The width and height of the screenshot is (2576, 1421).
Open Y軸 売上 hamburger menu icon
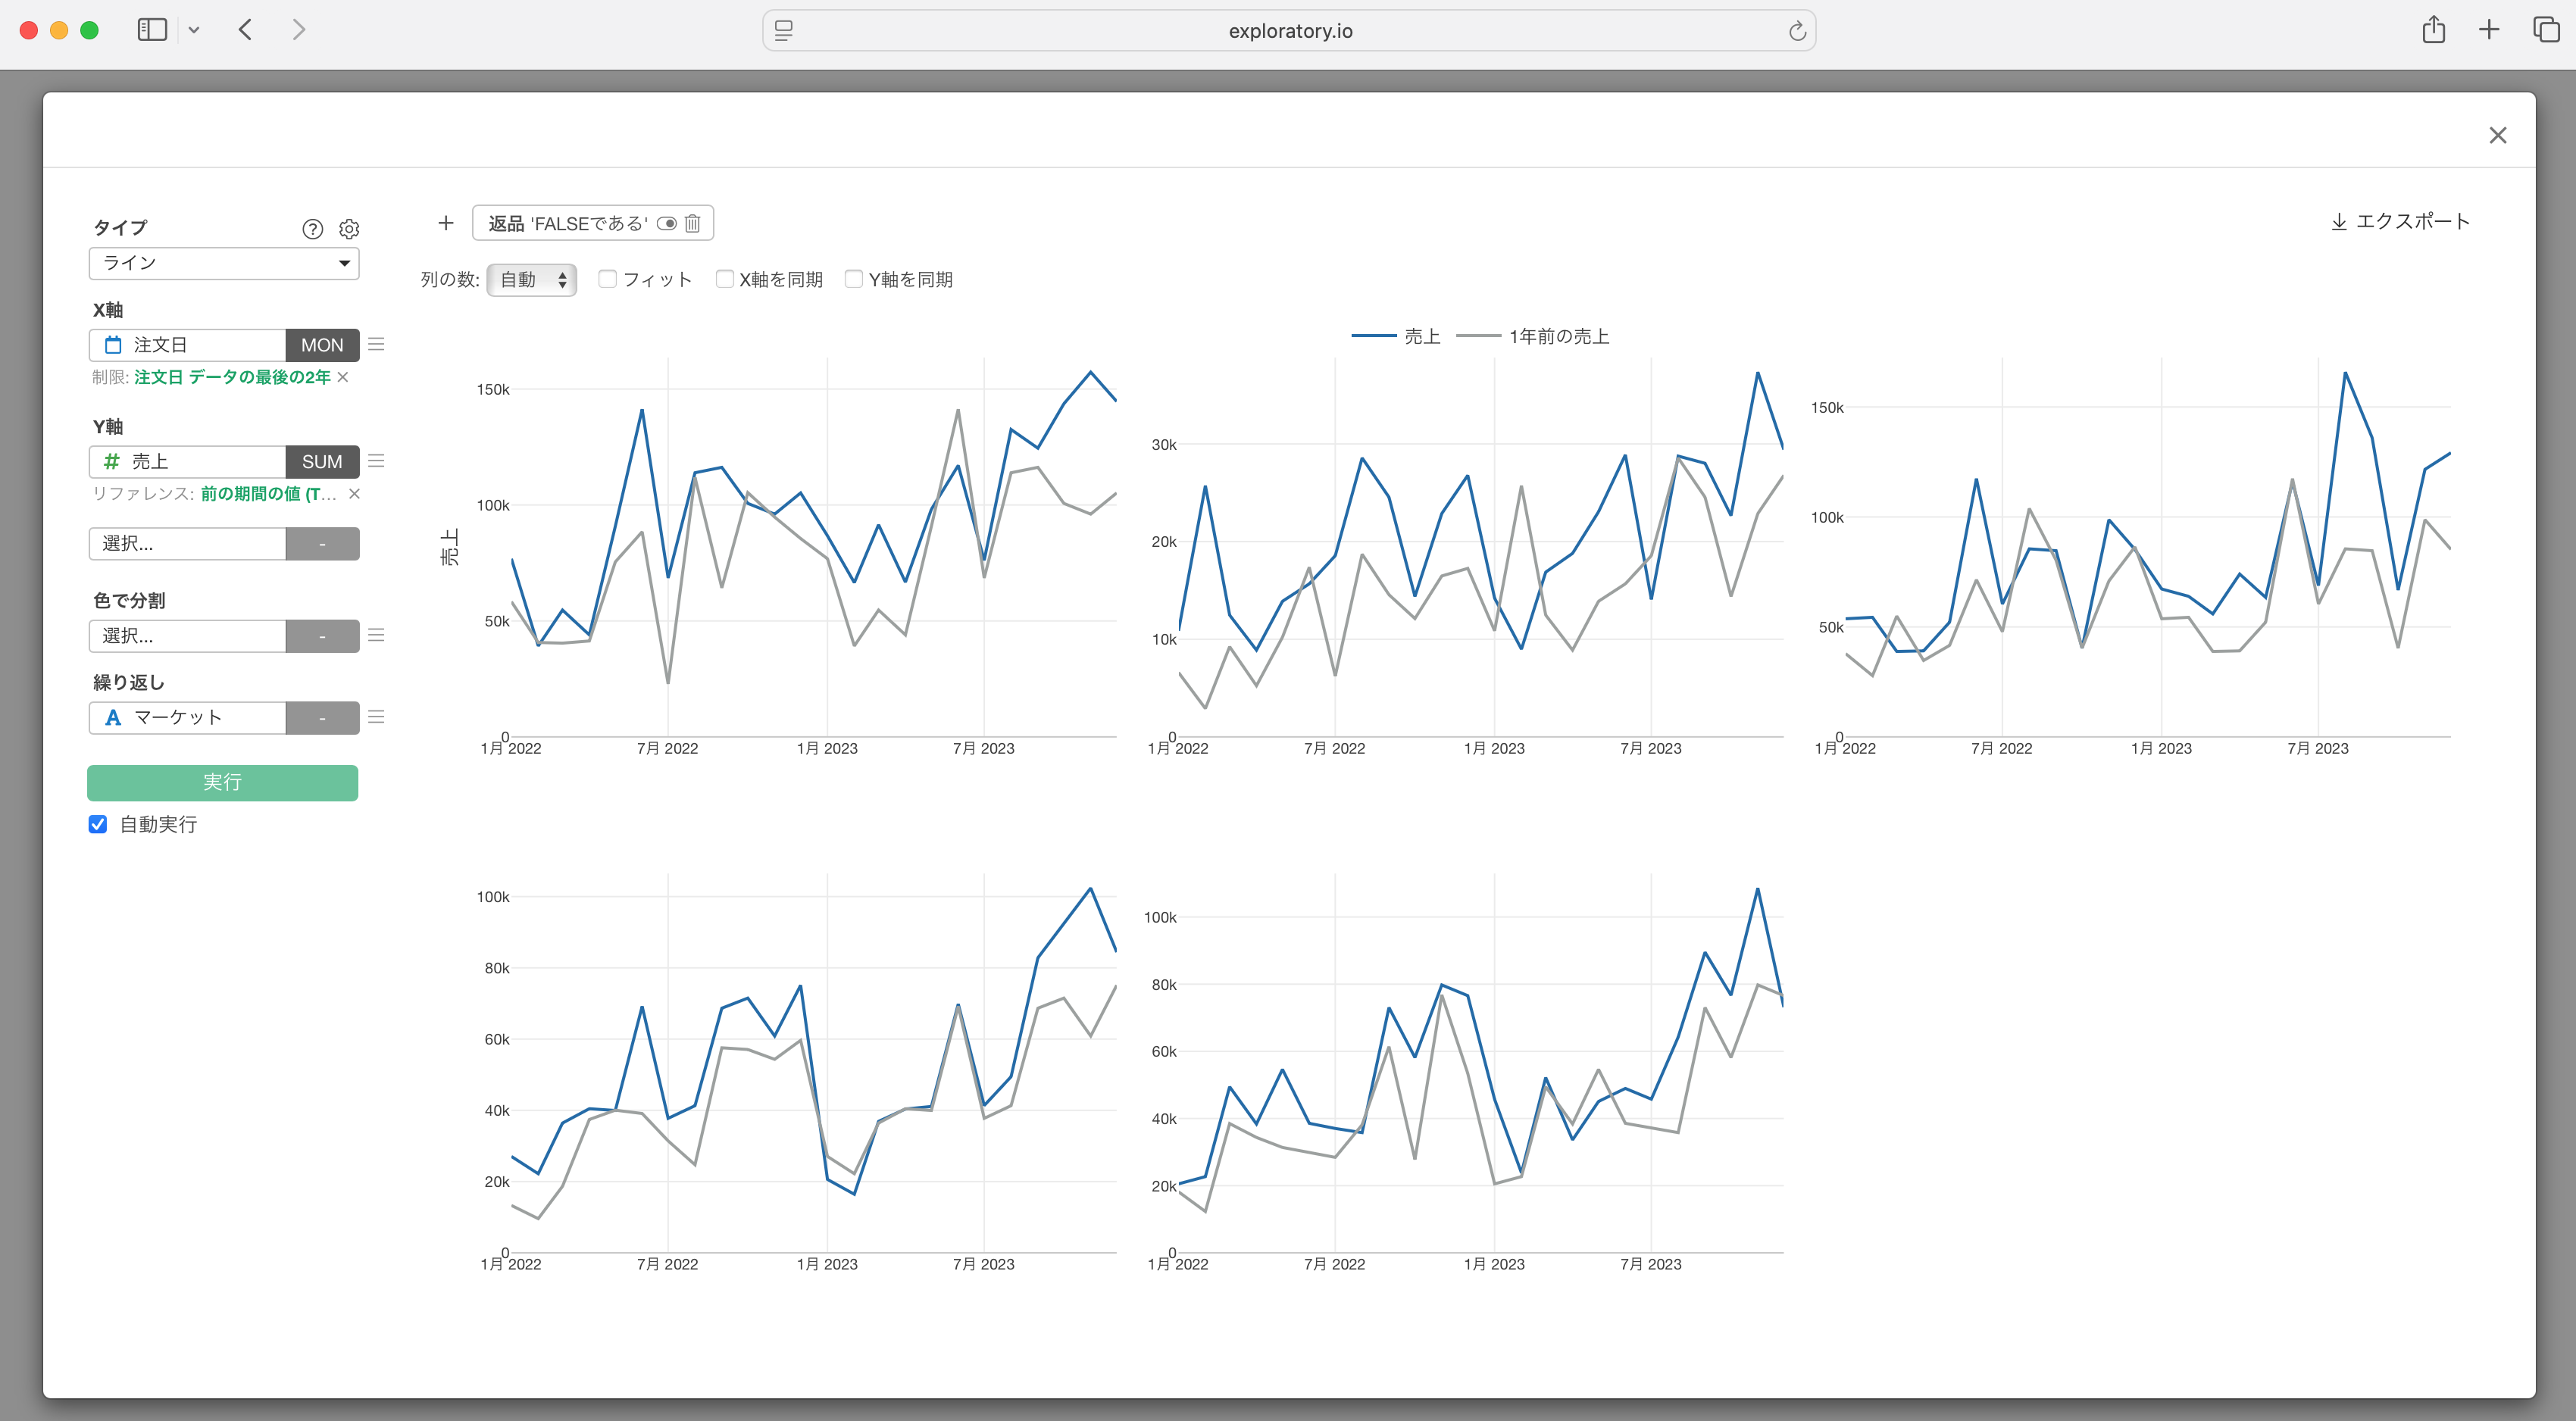[x=376, y=461]
